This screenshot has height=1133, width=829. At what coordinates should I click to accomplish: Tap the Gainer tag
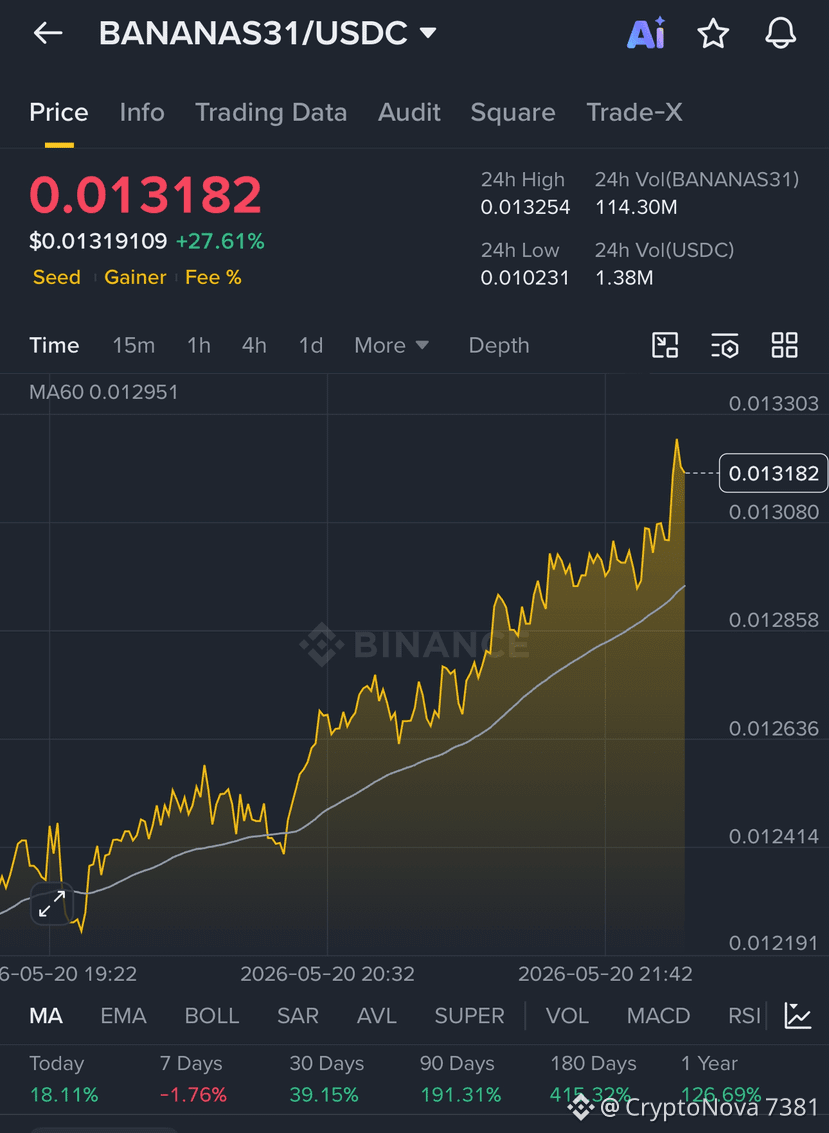pyautogui.click(x=135, y=277)
